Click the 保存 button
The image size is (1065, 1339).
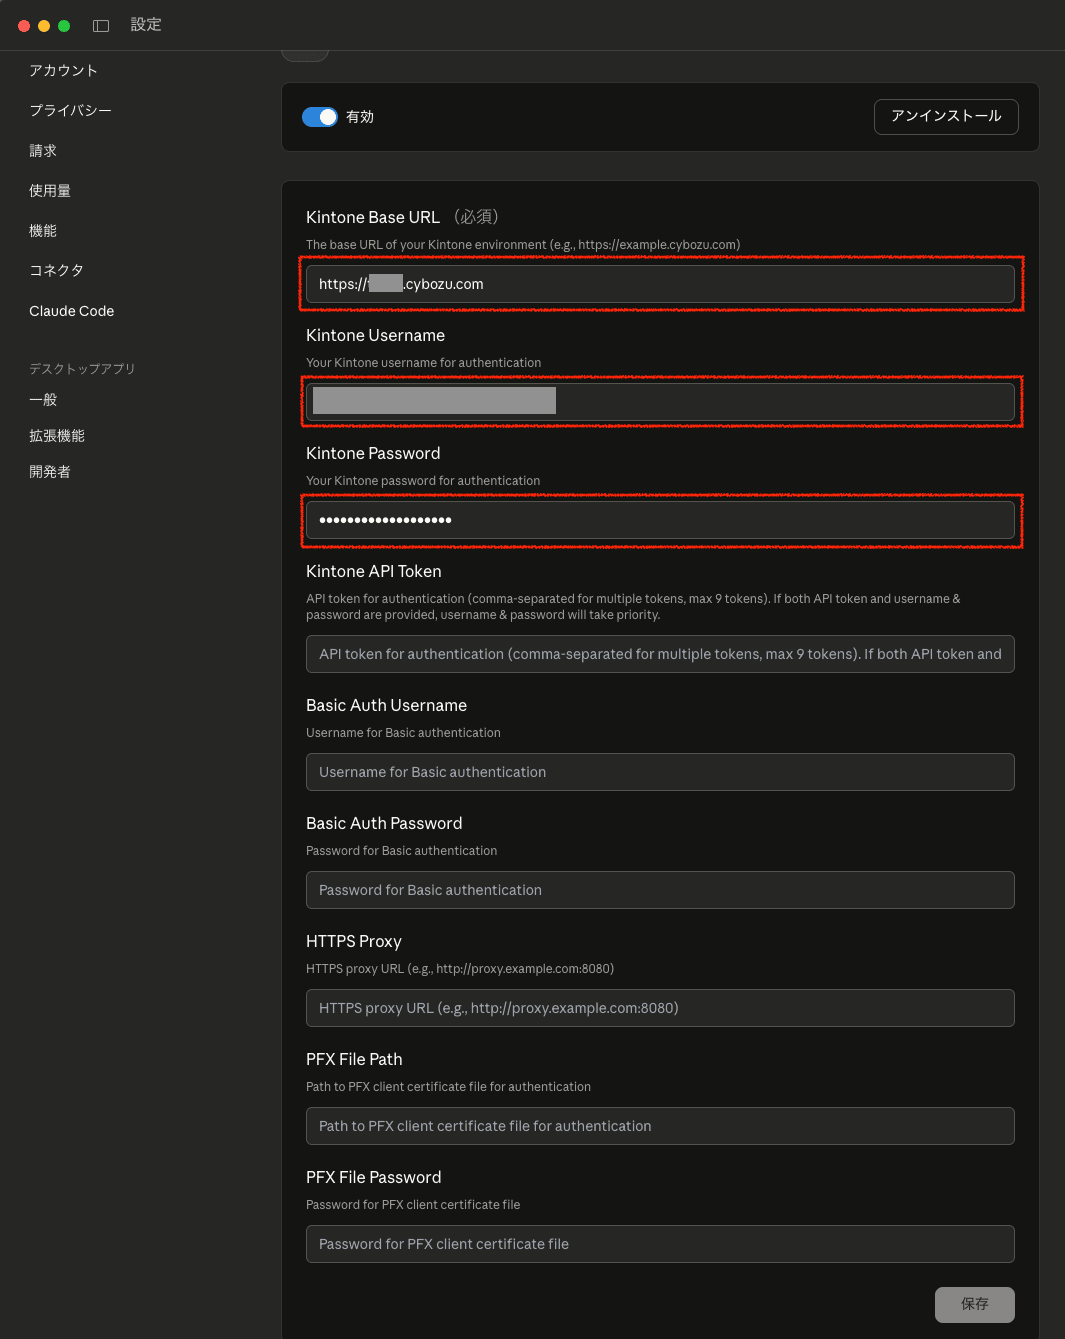click(974, 1304)
